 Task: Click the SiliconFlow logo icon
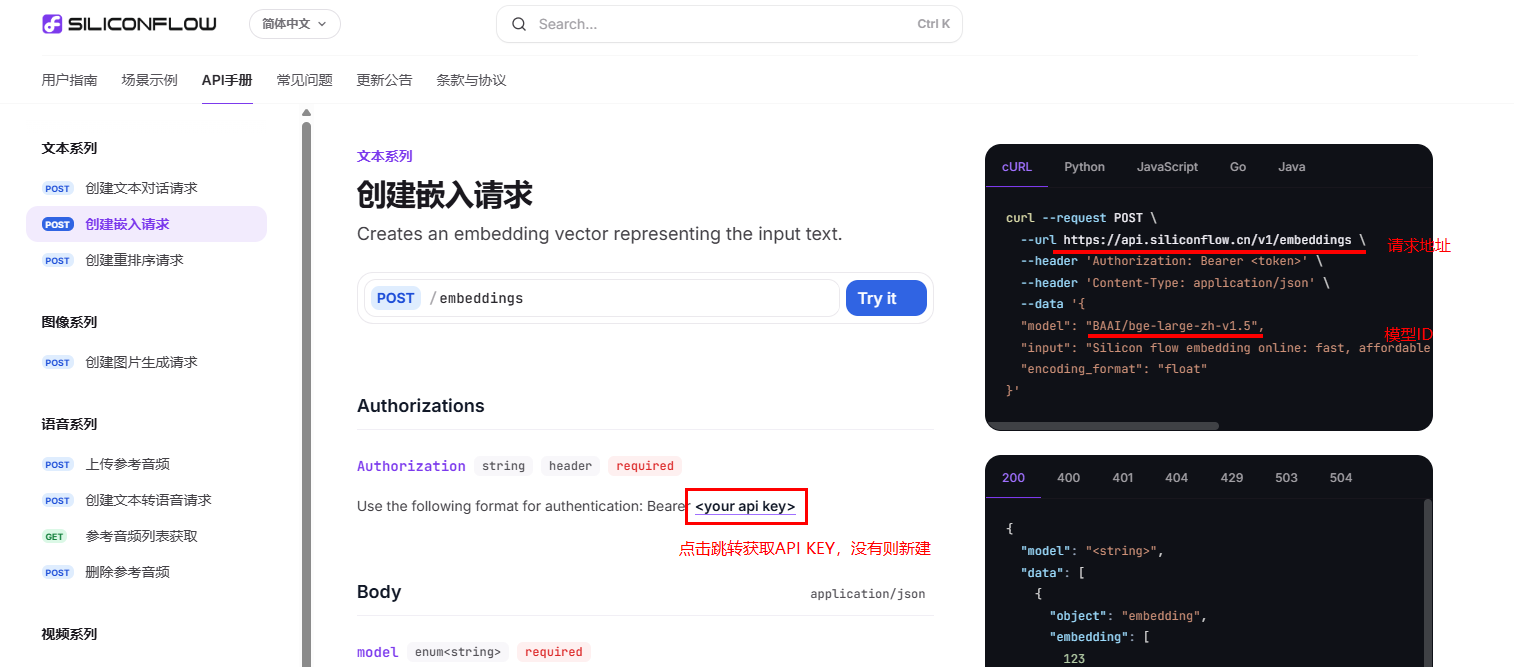pos(52,24)
